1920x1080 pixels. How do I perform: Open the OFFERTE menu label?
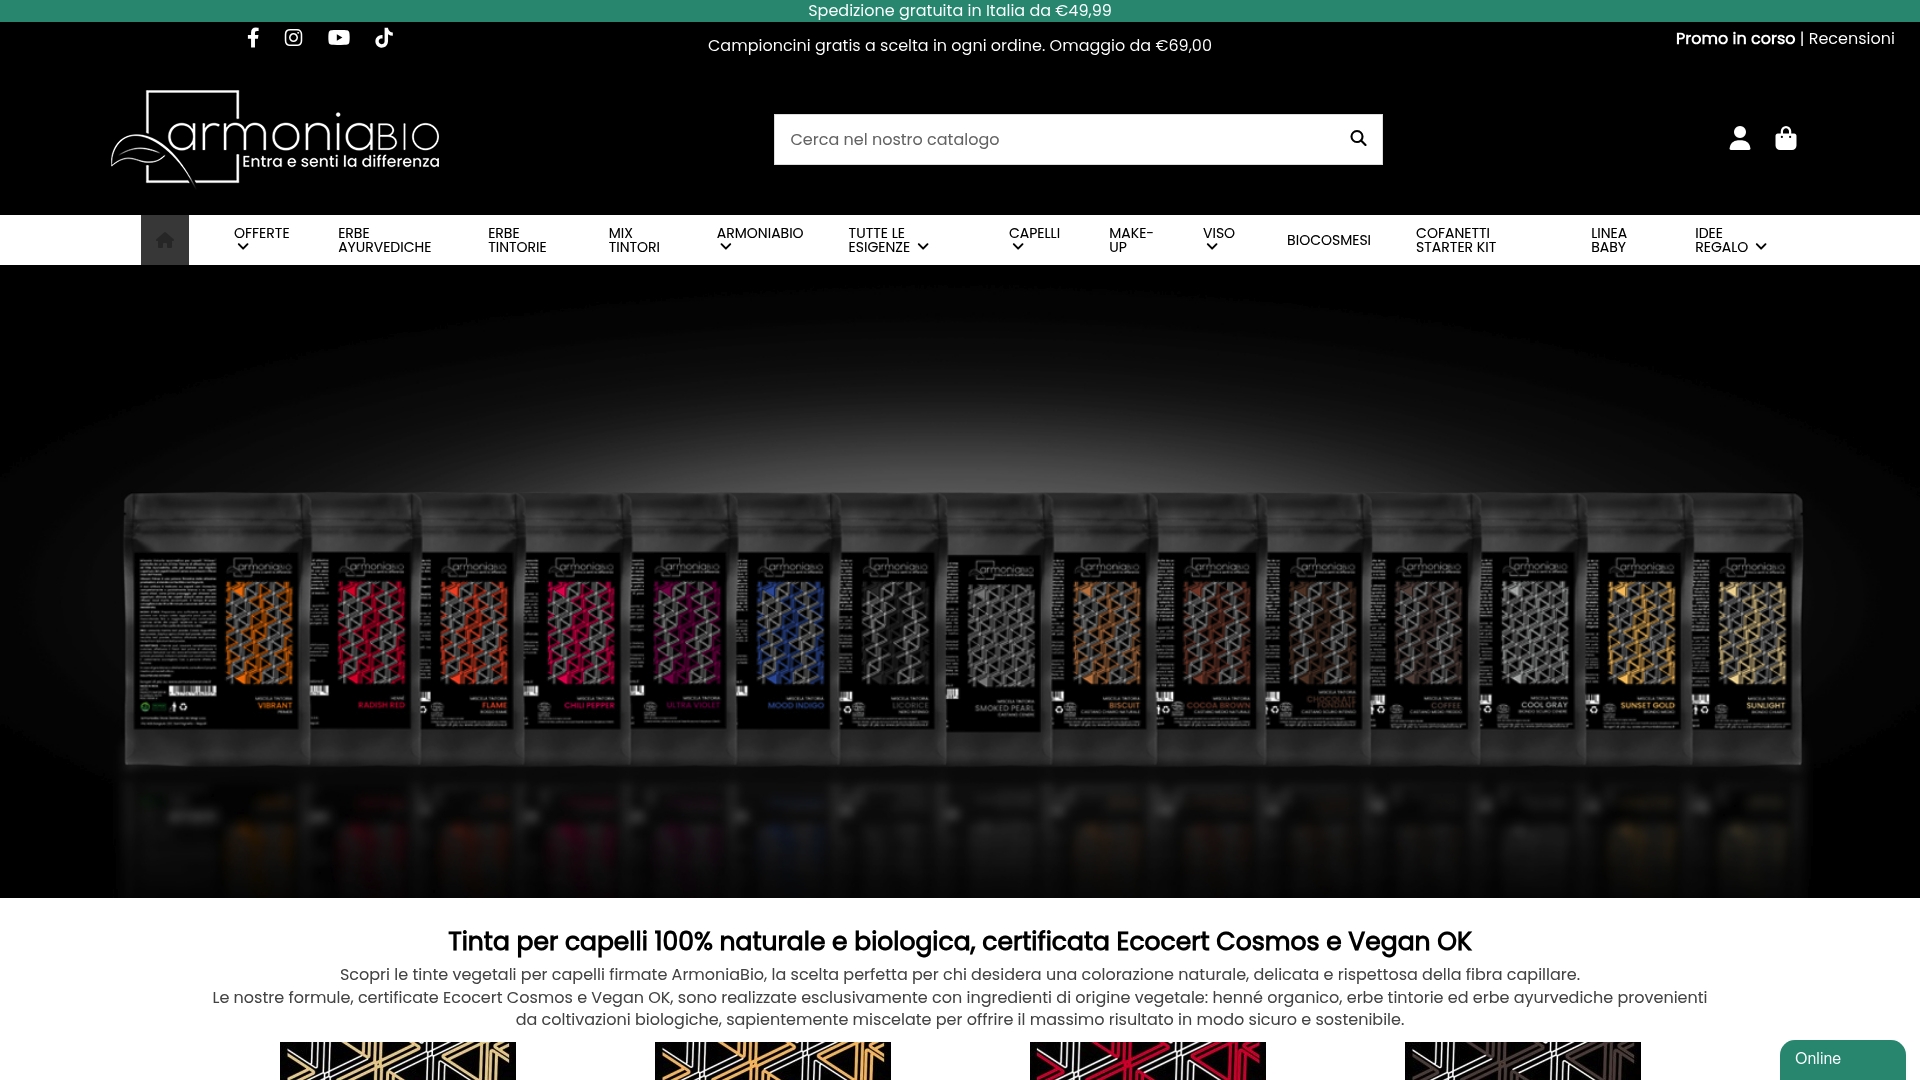point(262,233)
